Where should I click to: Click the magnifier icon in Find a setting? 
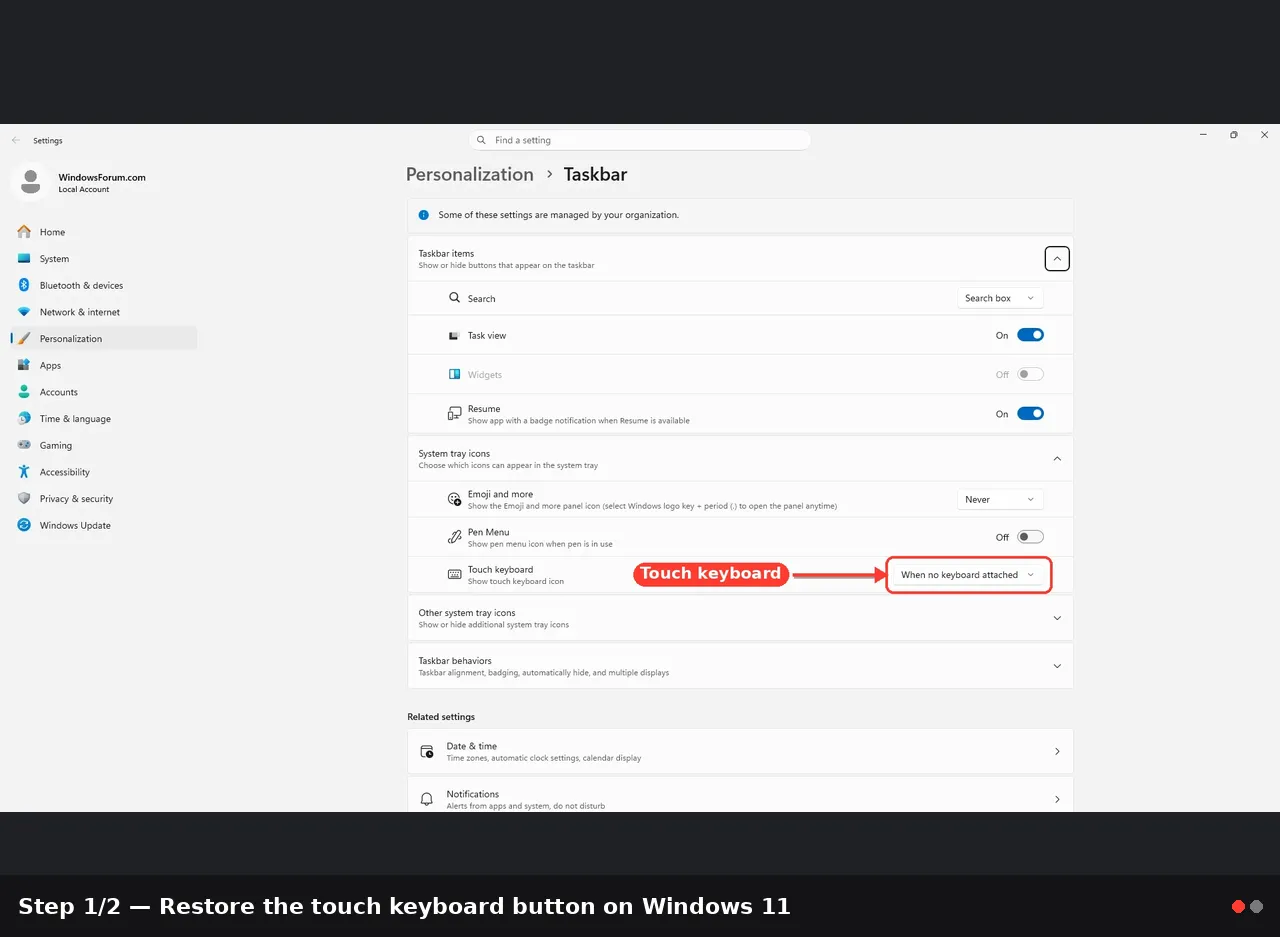click(482, 140)
